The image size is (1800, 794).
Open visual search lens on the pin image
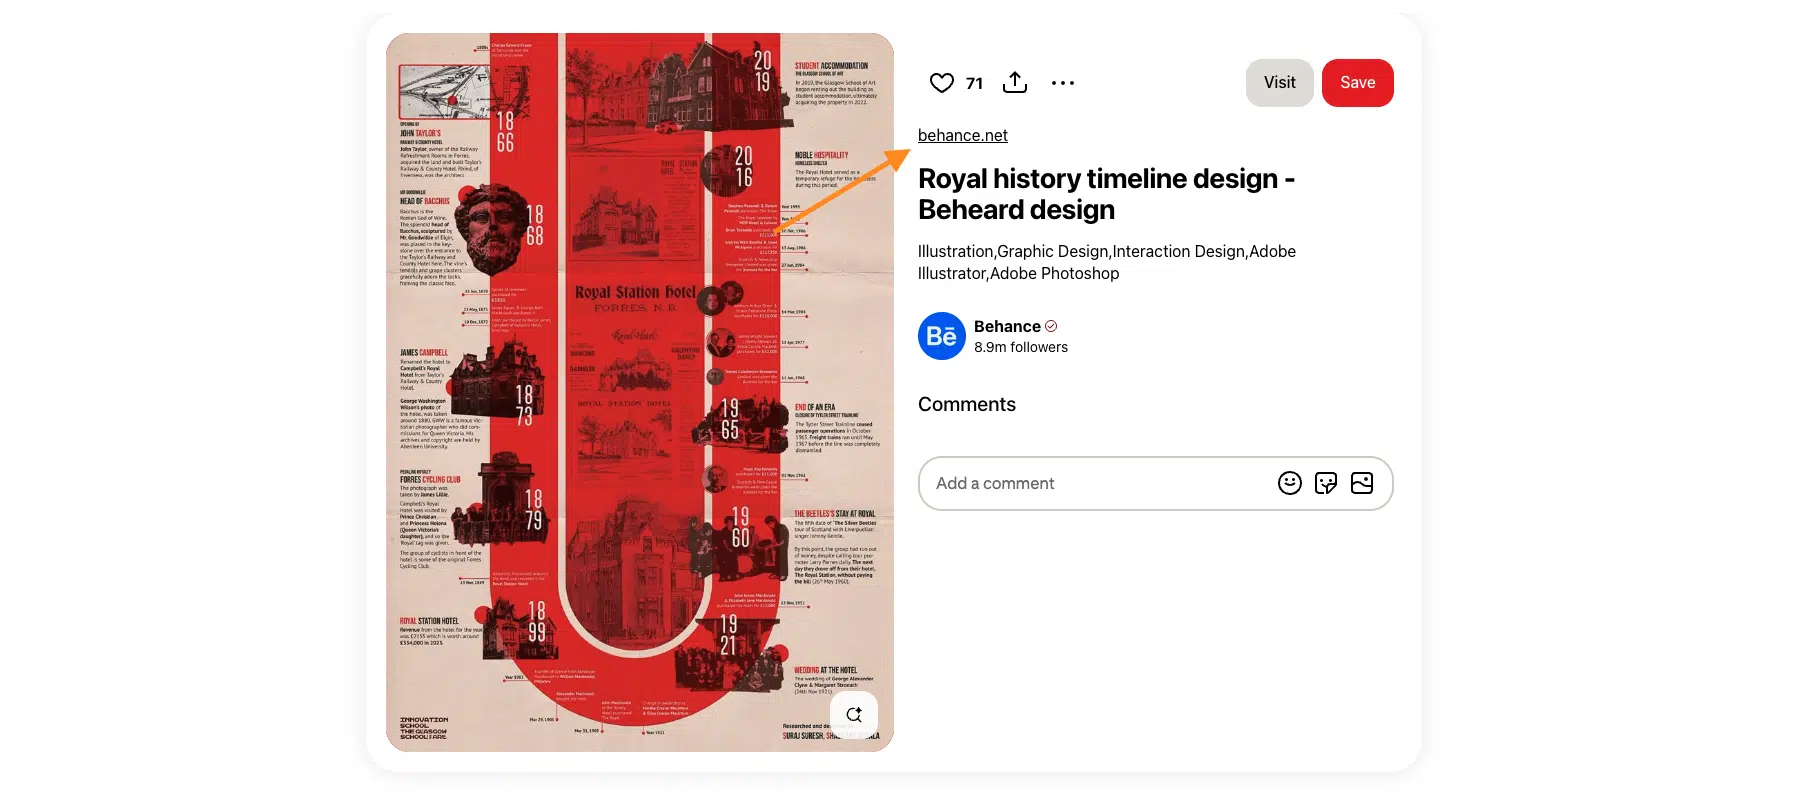point(854,715)
